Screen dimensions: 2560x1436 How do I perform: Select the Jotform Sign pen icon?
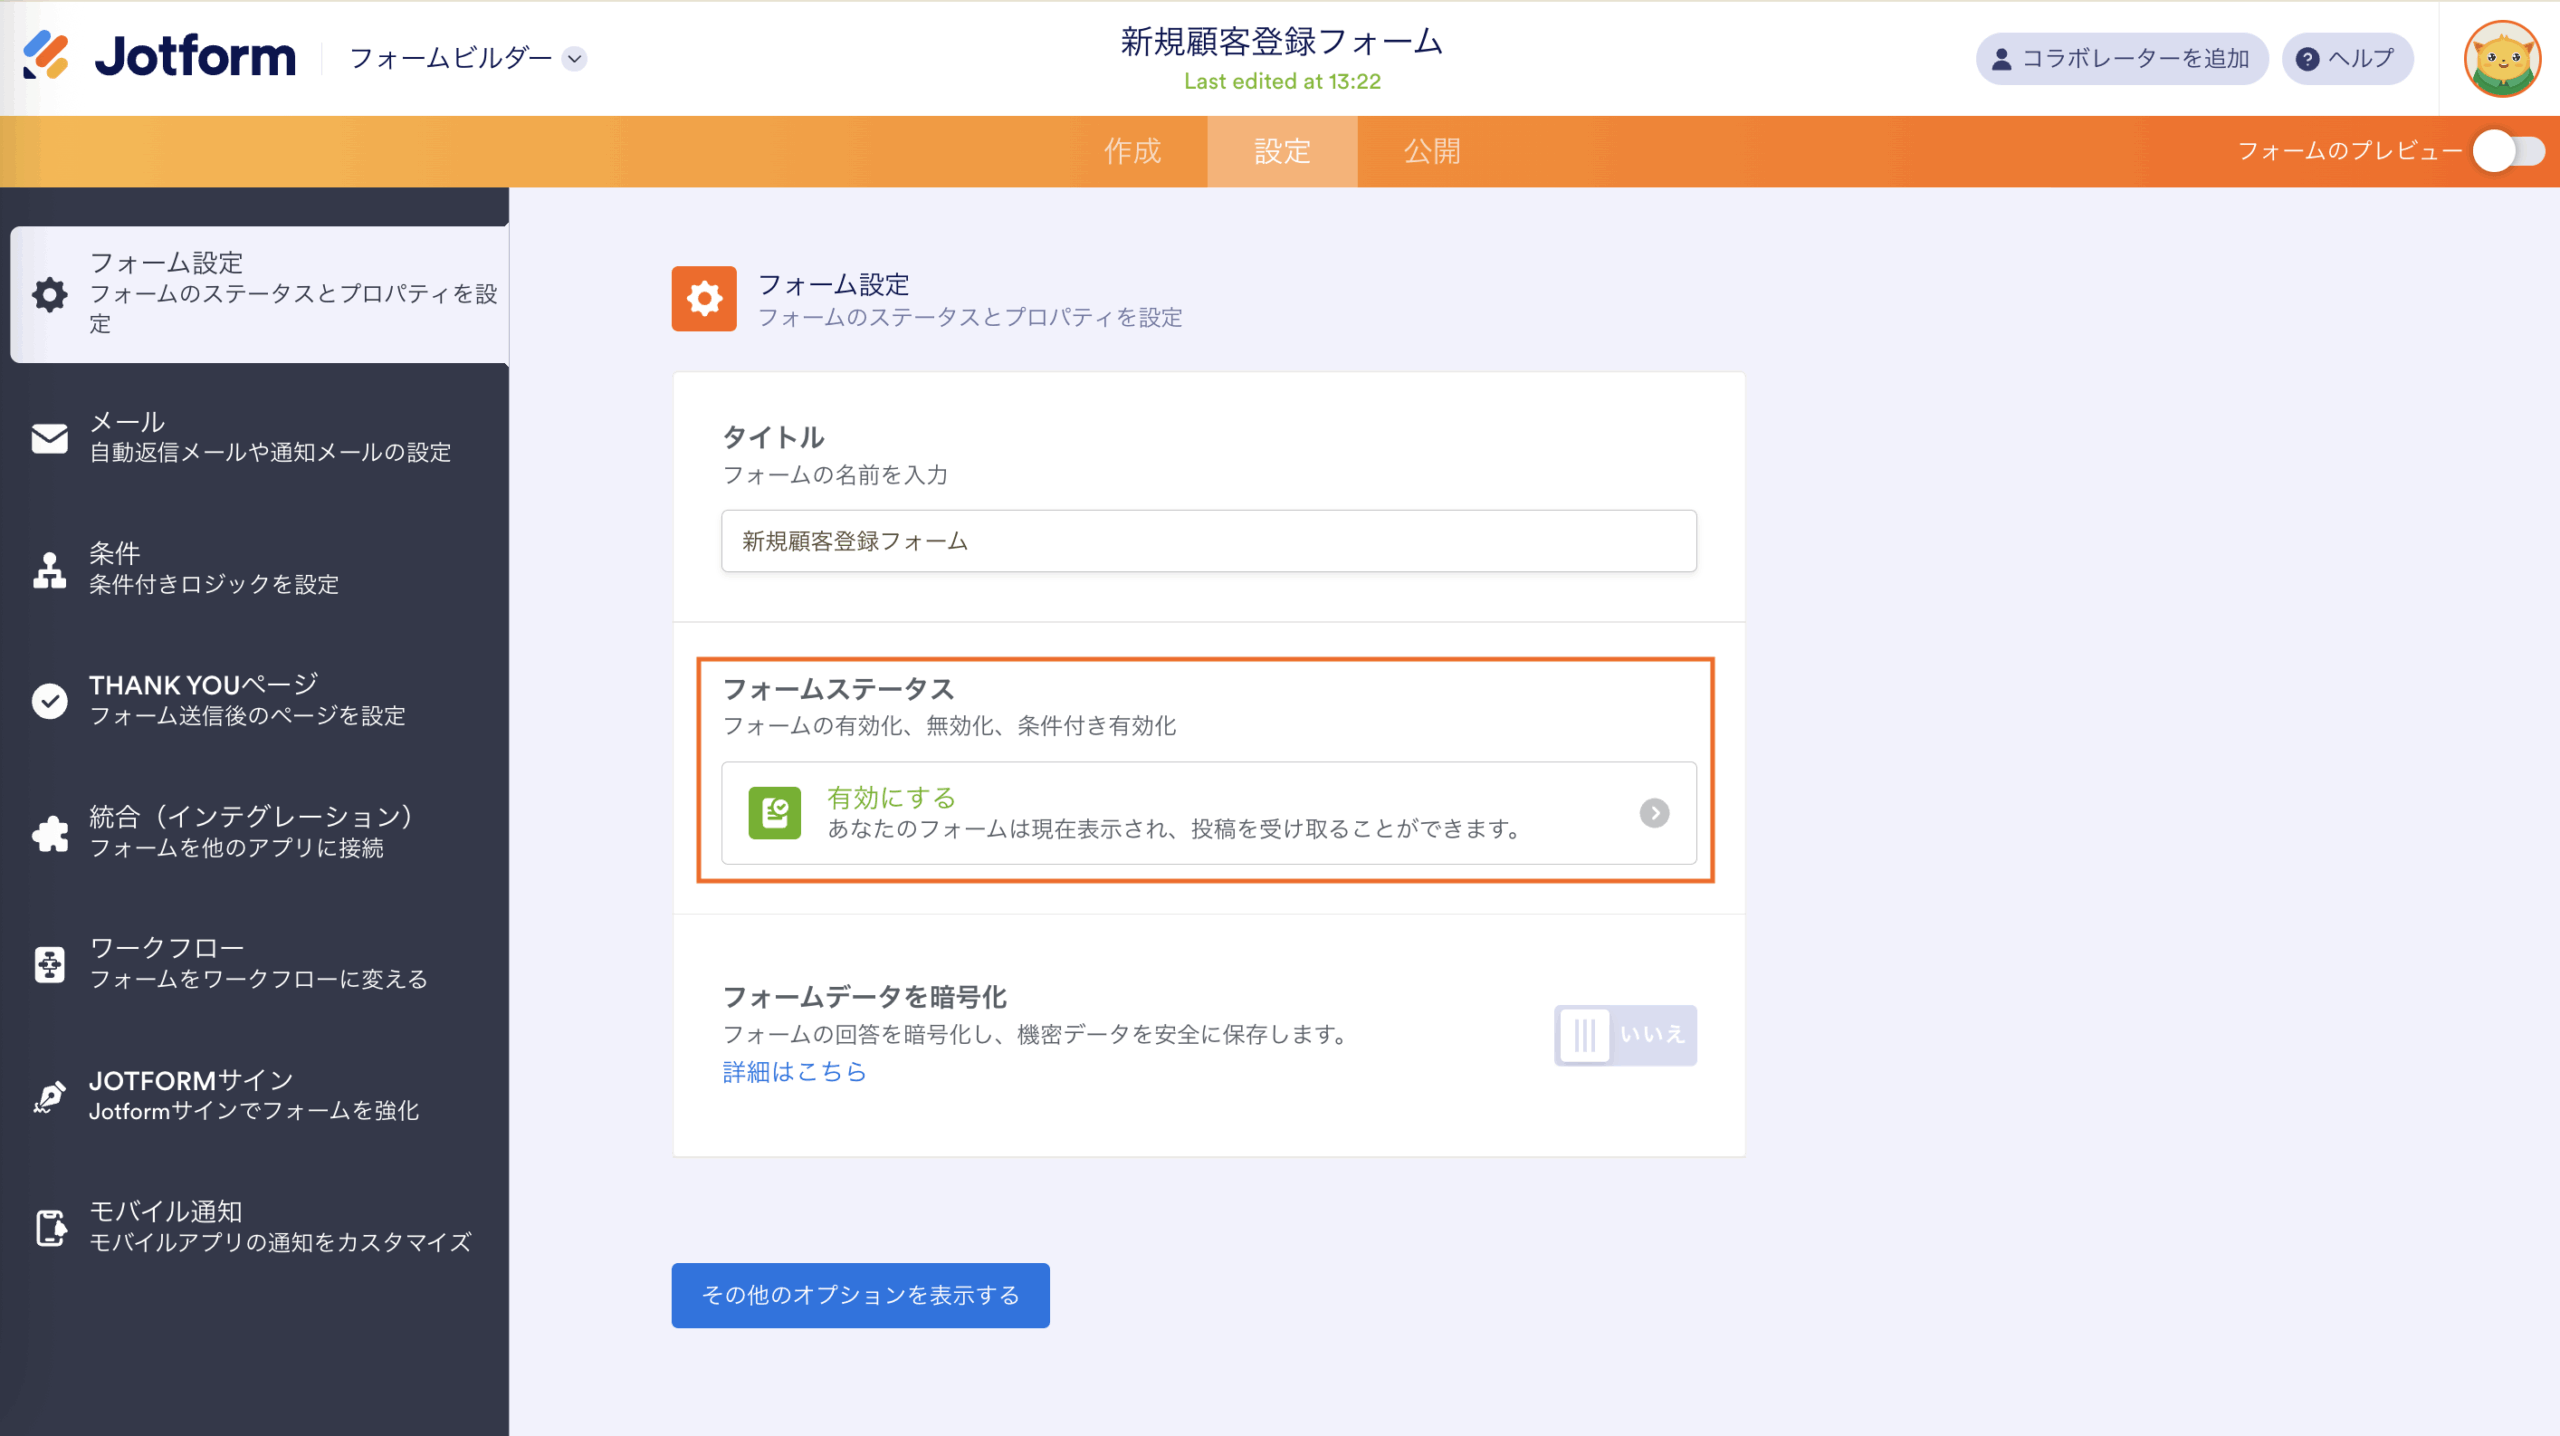[49, 1096]
